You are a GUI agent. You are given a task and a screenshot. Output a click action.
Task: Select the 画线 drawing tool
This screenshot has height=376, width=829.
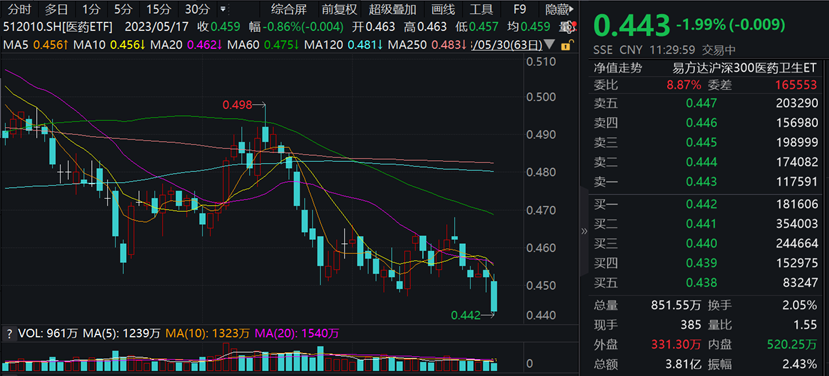(443, 9)
